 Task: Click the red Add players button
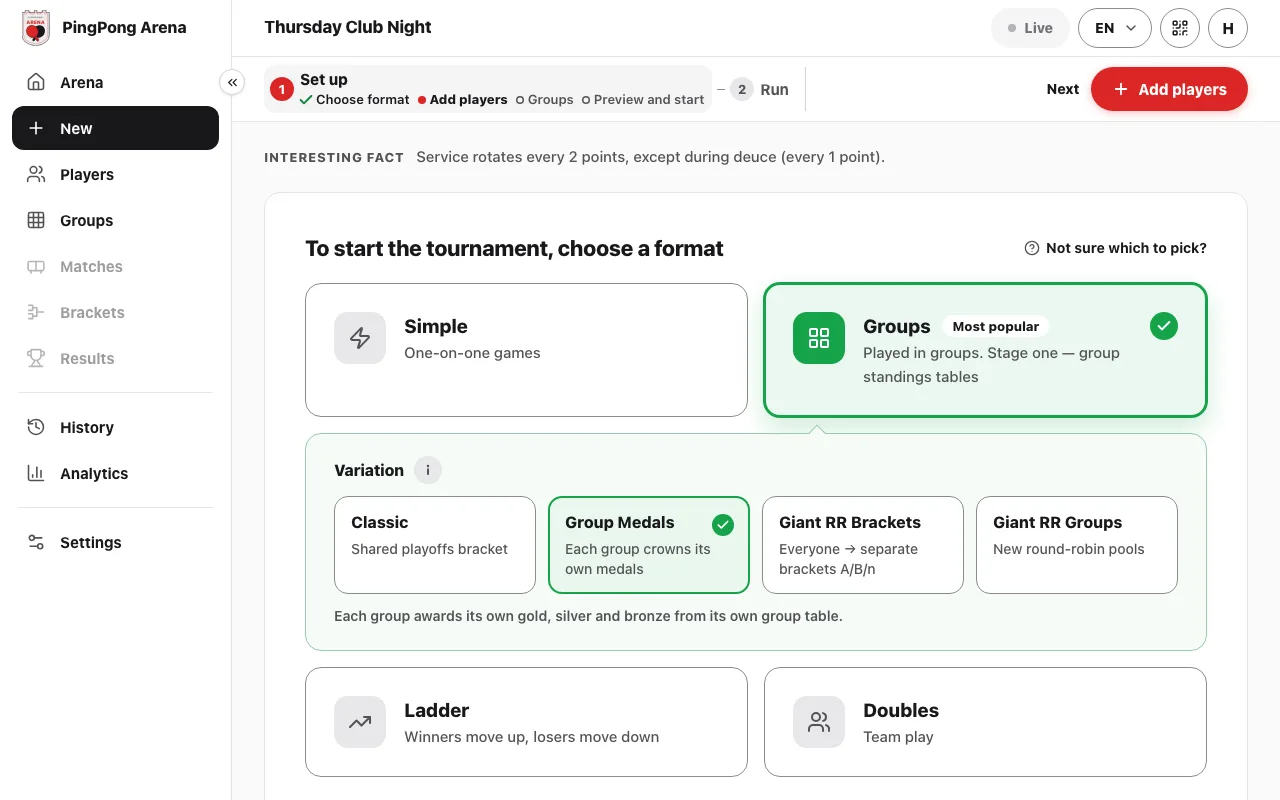click(x=1169, y=89)
